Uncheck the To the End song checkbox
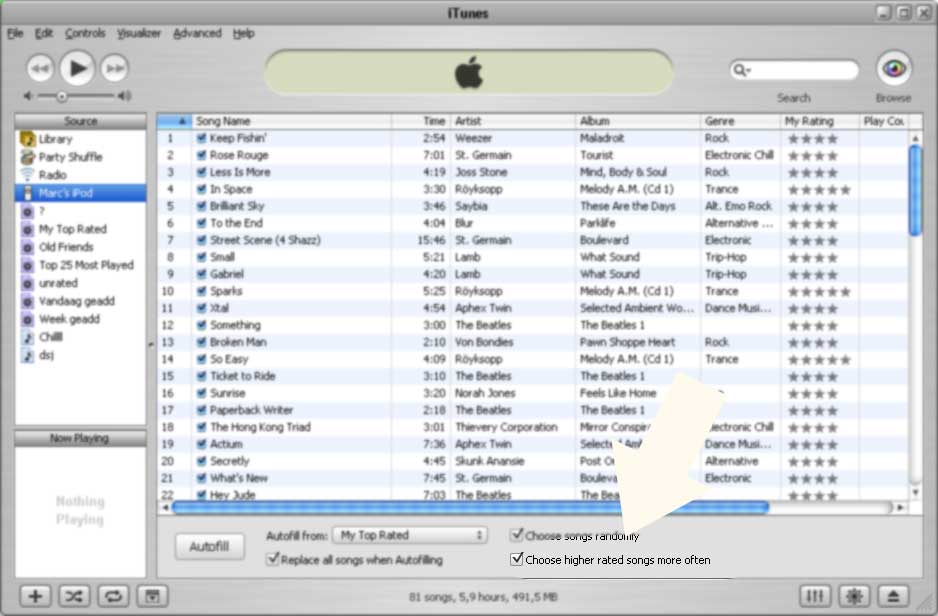This screenshot has width=938, height=616. 202,223
